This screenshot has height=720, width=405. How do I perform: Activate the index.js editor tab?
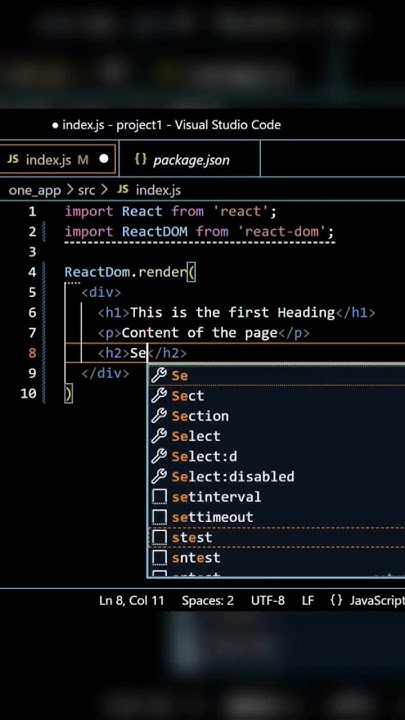[x=57, y=159]
